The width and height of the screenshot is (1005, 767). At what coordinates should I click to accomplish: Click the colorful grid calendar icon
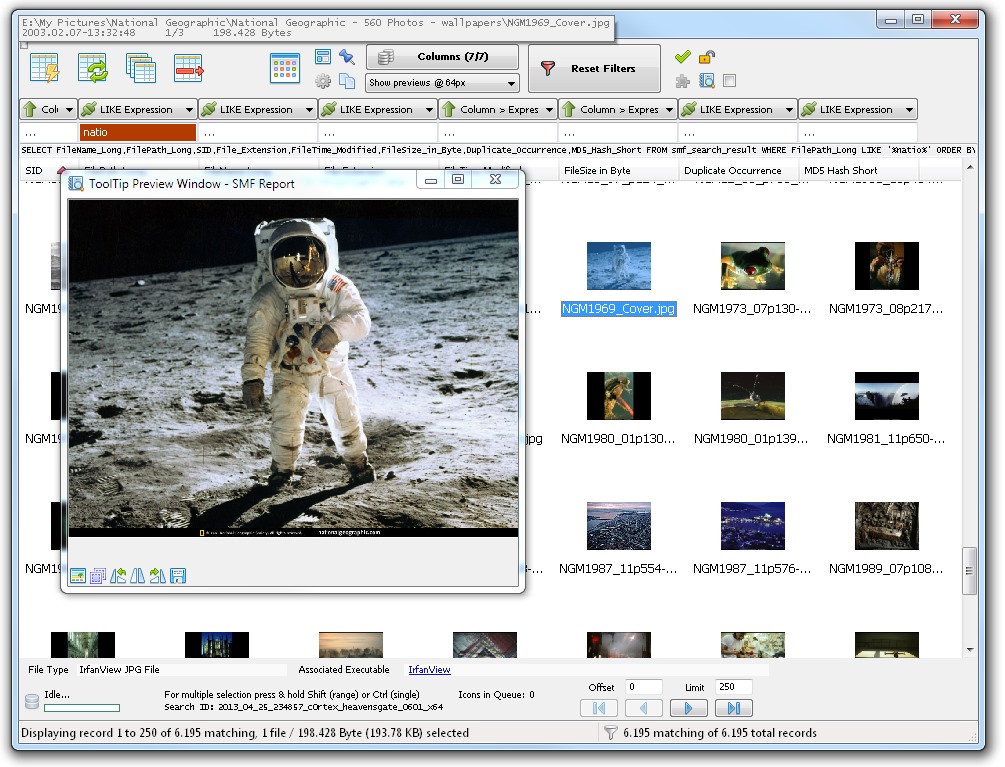(285, 69)
